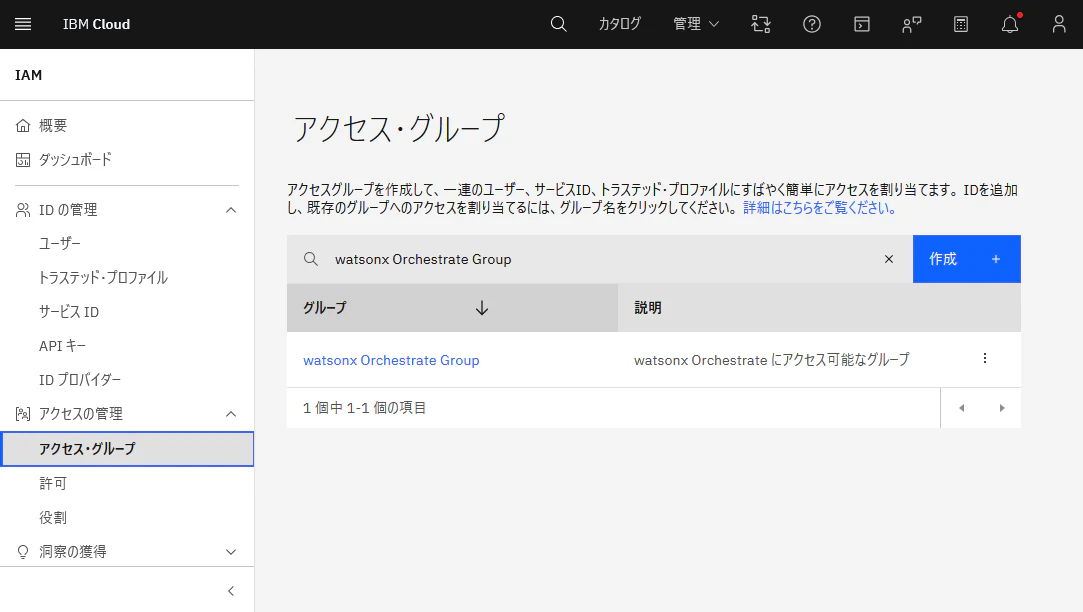This screenshot has height=612, width=1083.
Task: Expand the 管理 dropdown menu
Action: coord(696,24)
